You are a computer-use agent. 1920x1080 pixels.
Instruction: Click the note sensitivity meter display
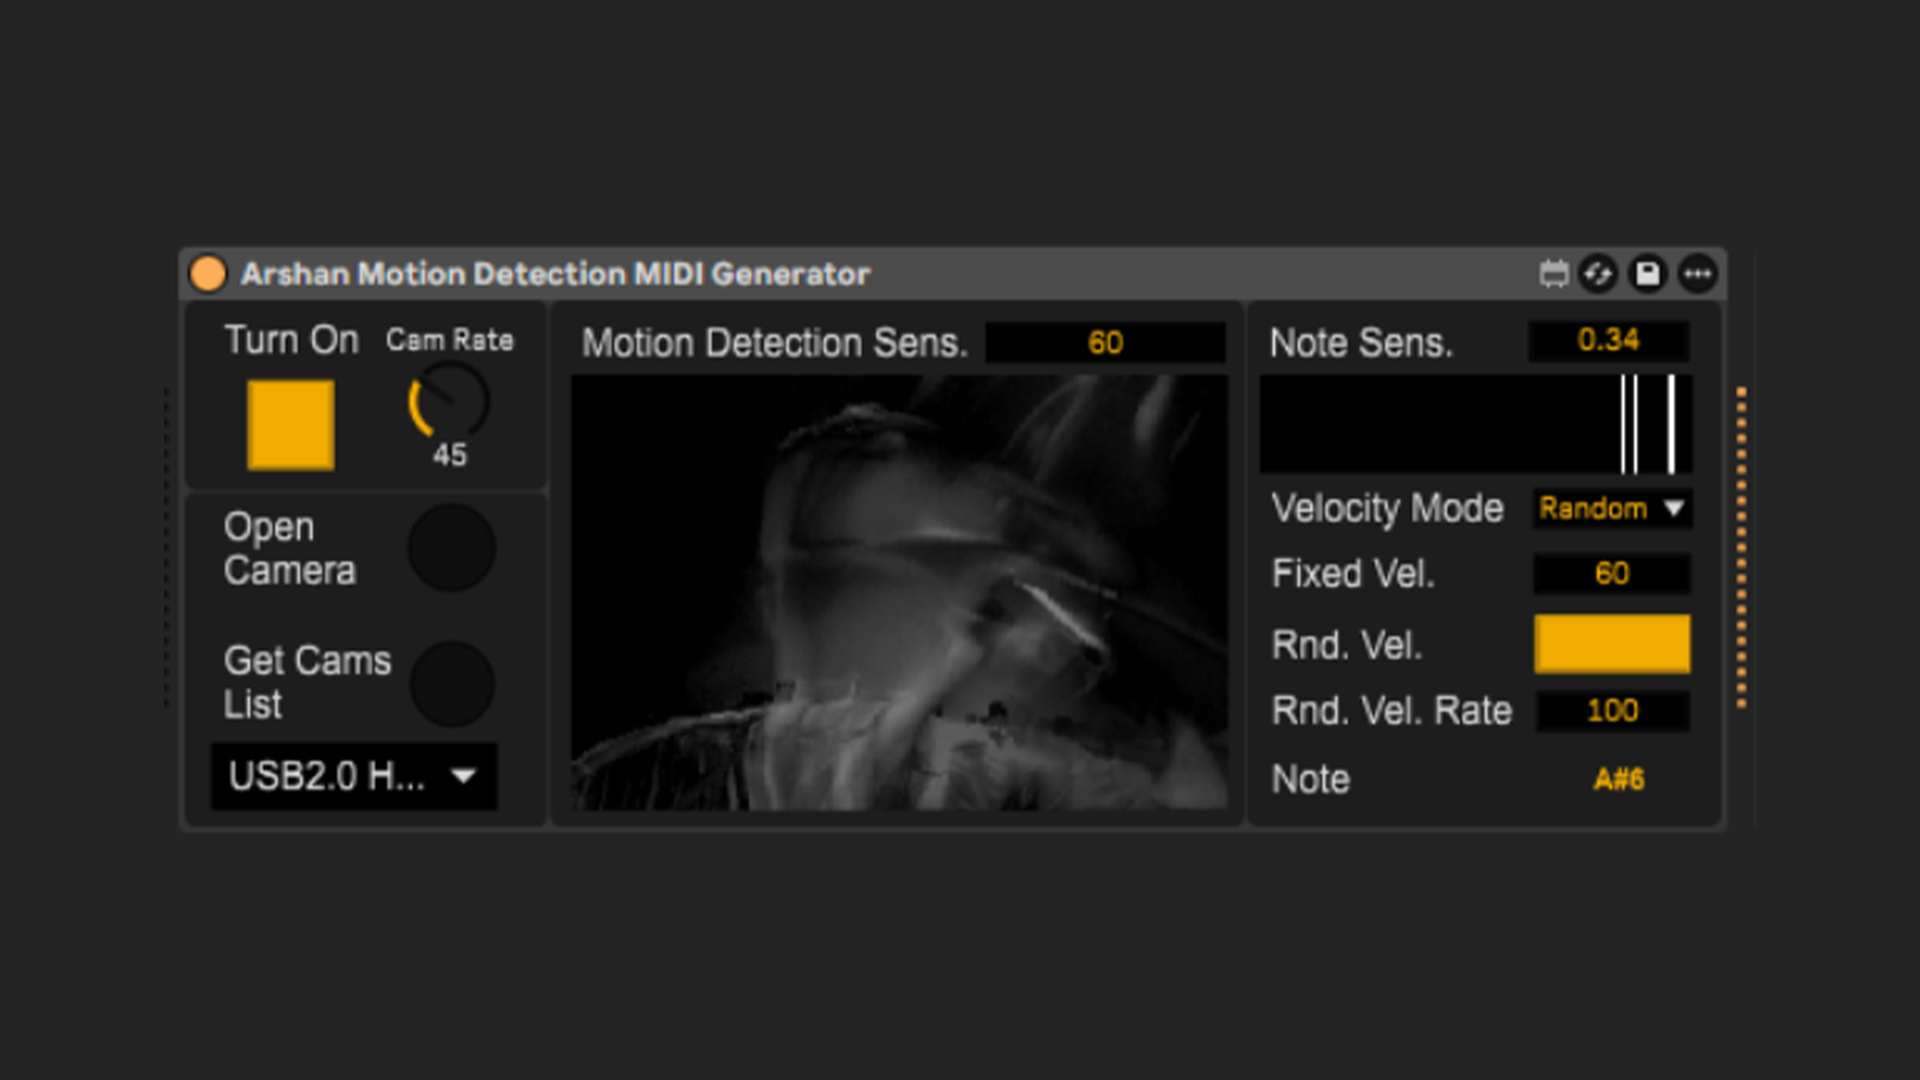click(1475, 424)
